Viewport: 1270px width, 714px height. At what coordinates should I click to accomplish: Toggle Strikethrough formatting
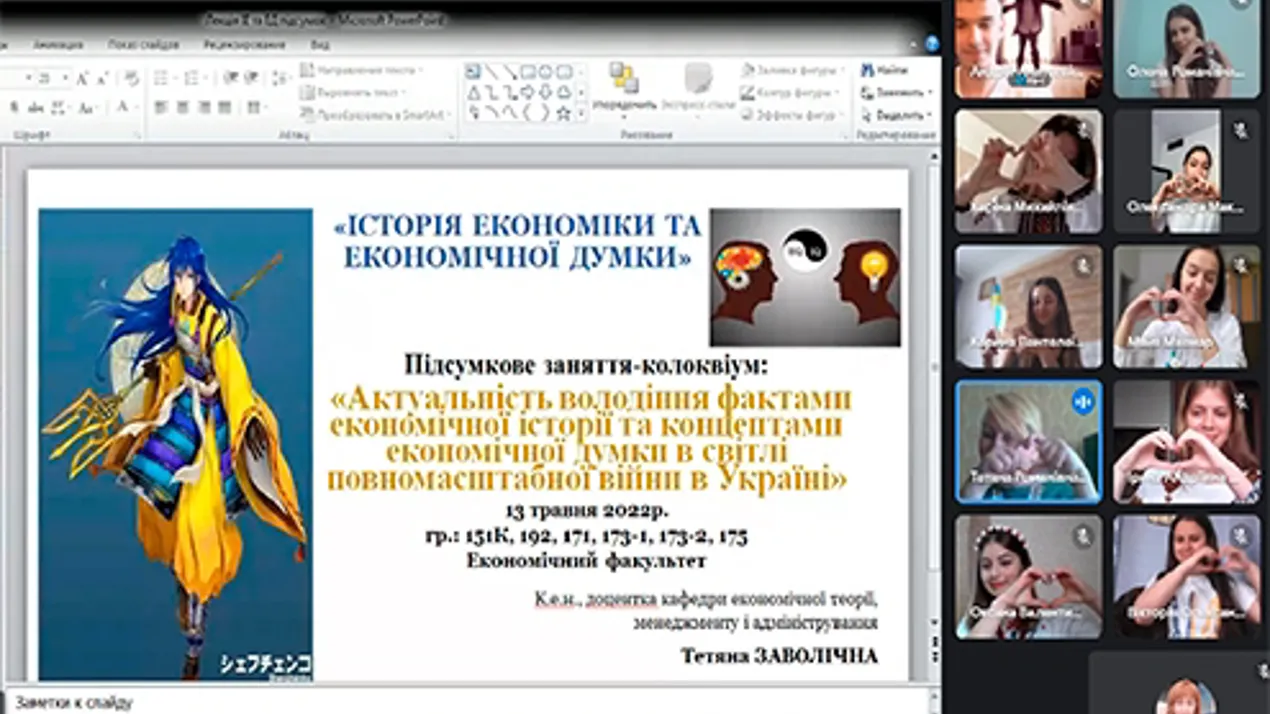[x=37, y=107]
